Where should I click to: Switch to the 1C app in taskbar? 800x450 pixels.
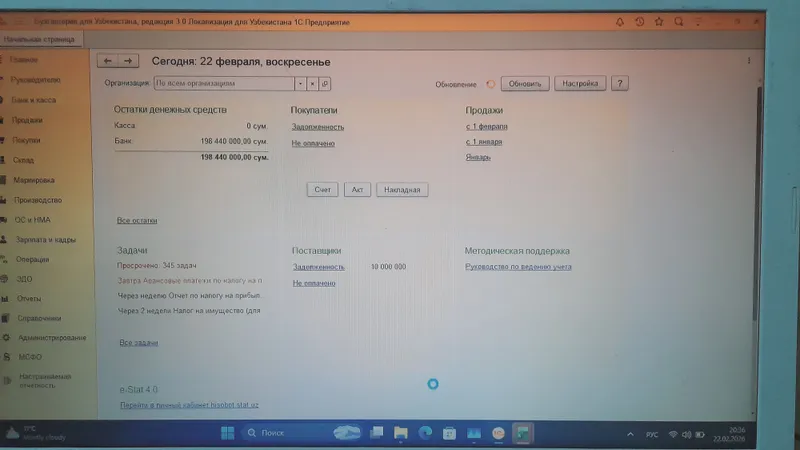pos(498,433)
